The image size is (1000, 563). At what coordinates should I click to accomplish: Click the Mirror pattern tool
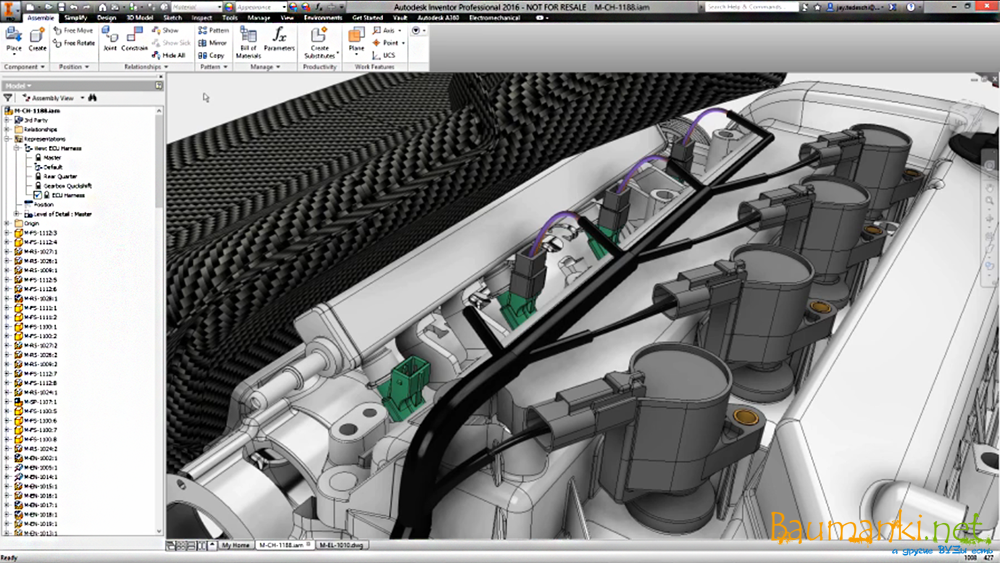(x=212, y=43)
